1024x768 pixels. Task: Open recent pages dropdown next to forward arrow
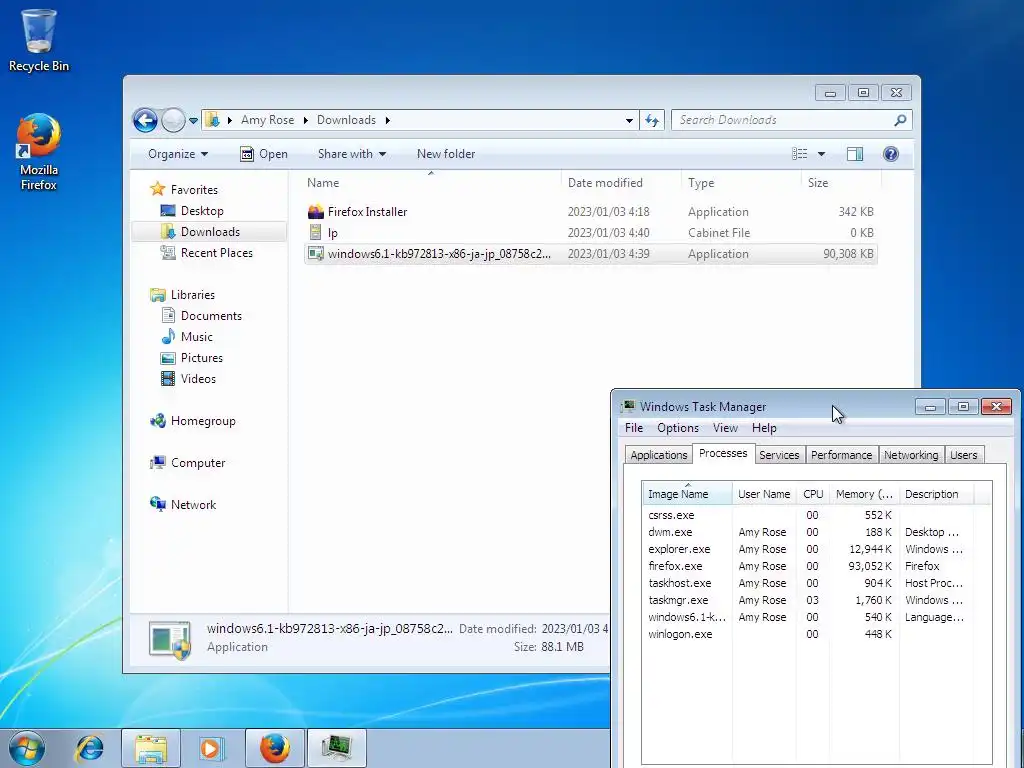(x=193, y=121)
